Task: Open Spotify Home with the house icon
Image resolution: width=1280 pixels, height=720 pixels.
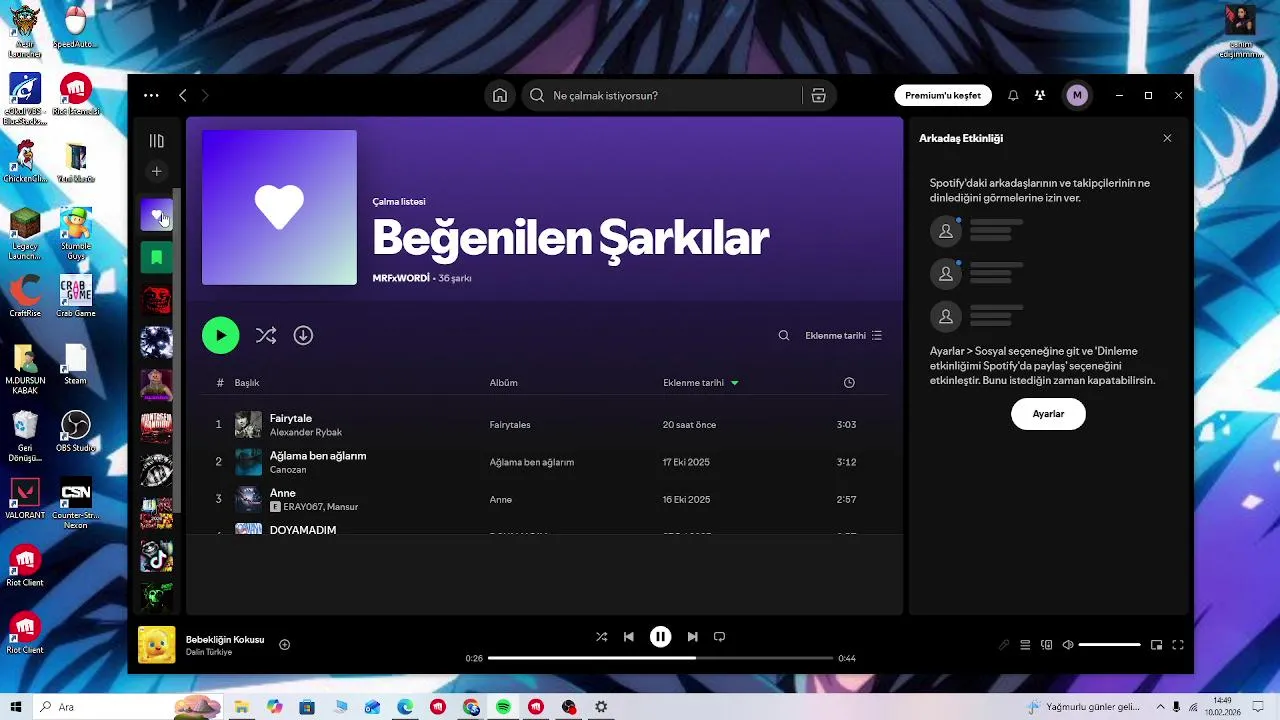Action: coord(500,95)
